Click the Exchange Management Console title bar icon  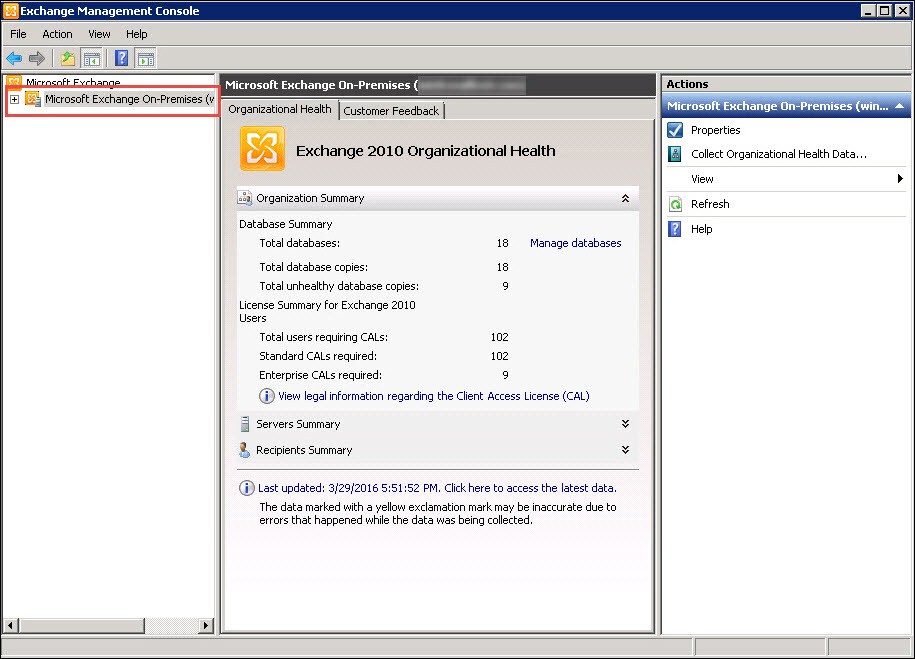click(x=11, y=11)
